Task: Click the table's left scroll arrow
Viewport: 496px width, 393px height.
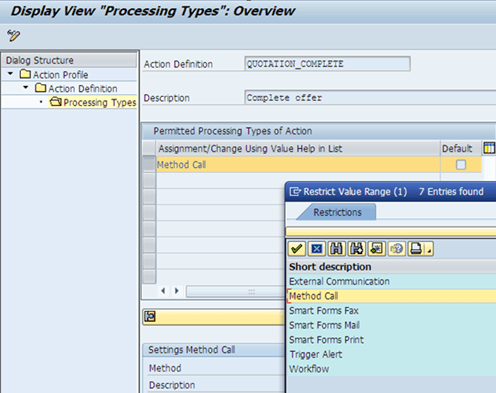Action: click(x=163, y=291)
